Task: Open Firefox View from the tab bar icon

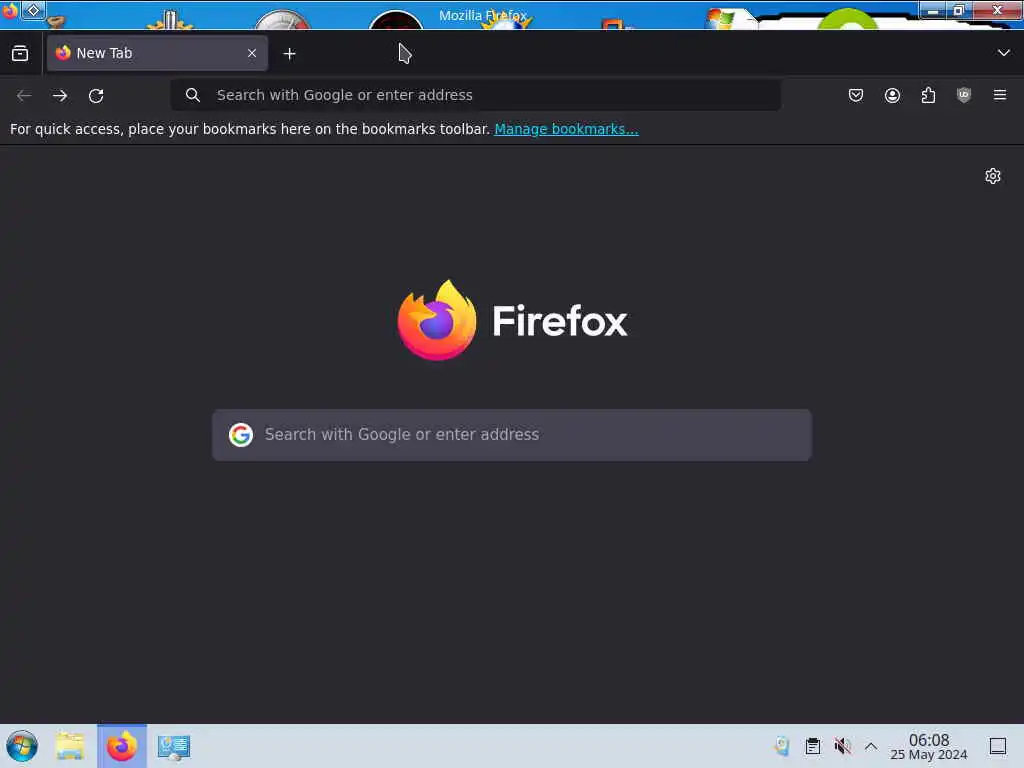Action: 20,53
